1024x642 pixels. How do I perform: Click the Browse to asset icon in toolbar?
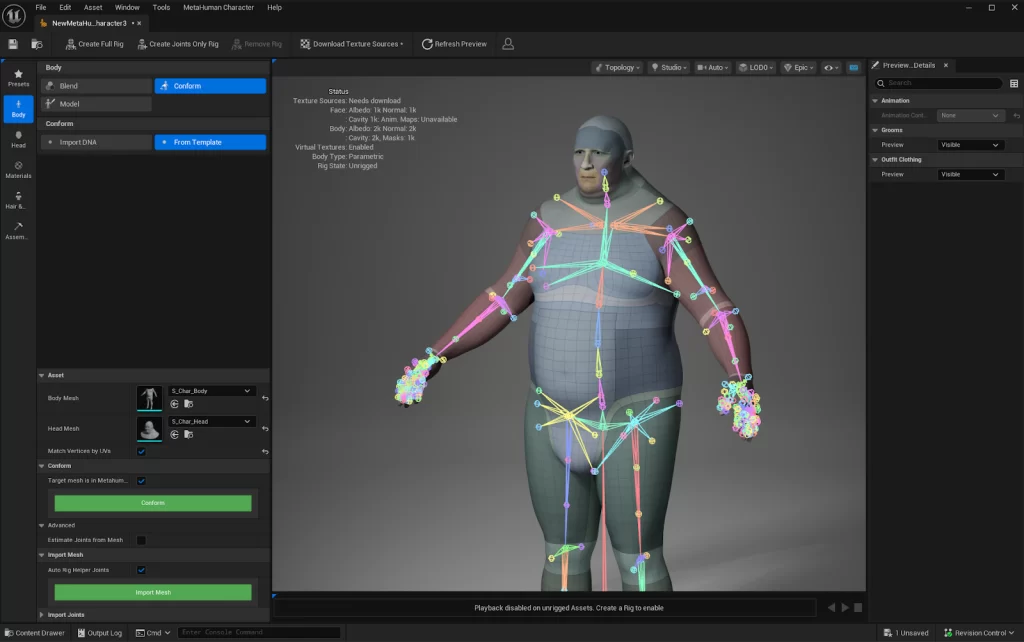click(x=37, y=44)
